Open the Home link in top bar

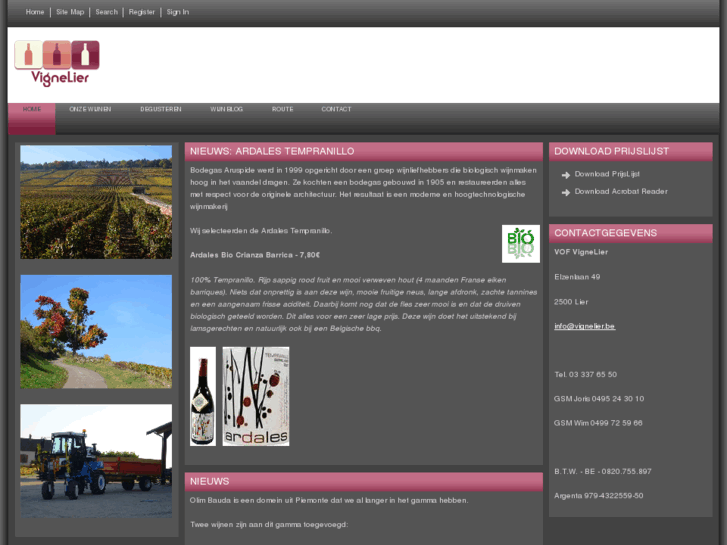point(35,12)
